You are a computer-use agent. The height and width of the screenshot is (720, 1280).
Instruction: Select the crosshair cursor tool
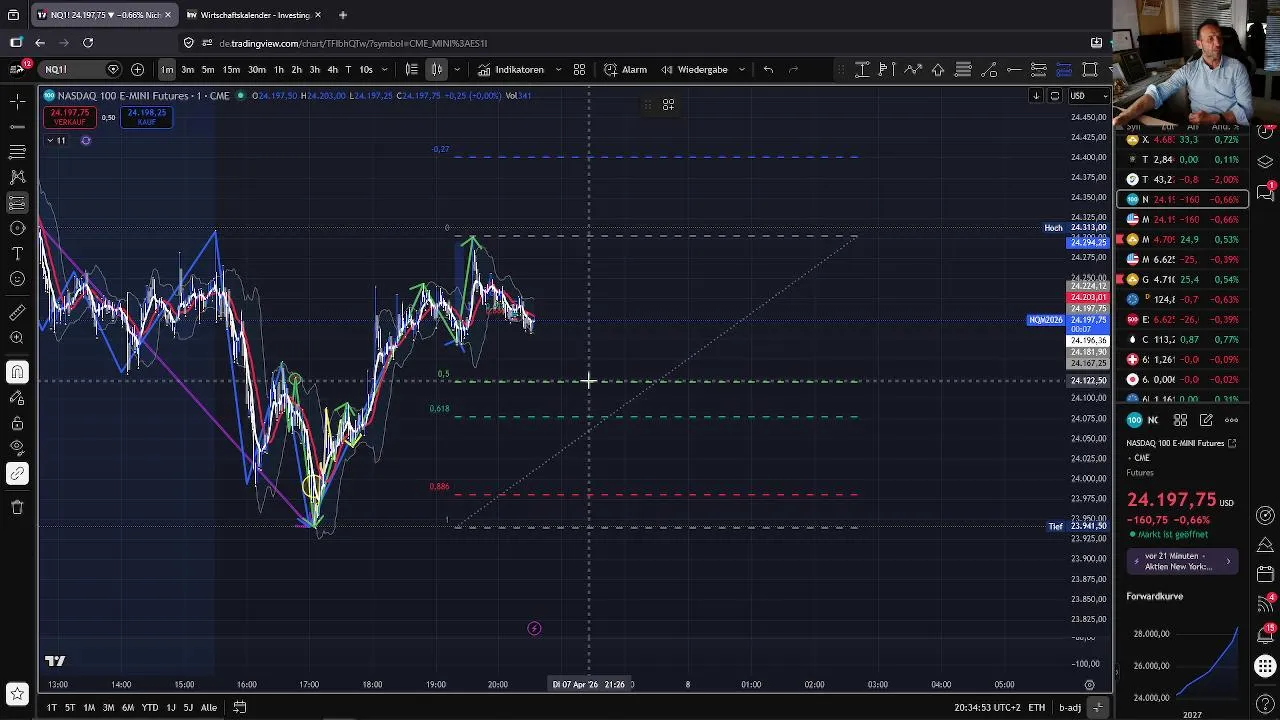[17, 102]
